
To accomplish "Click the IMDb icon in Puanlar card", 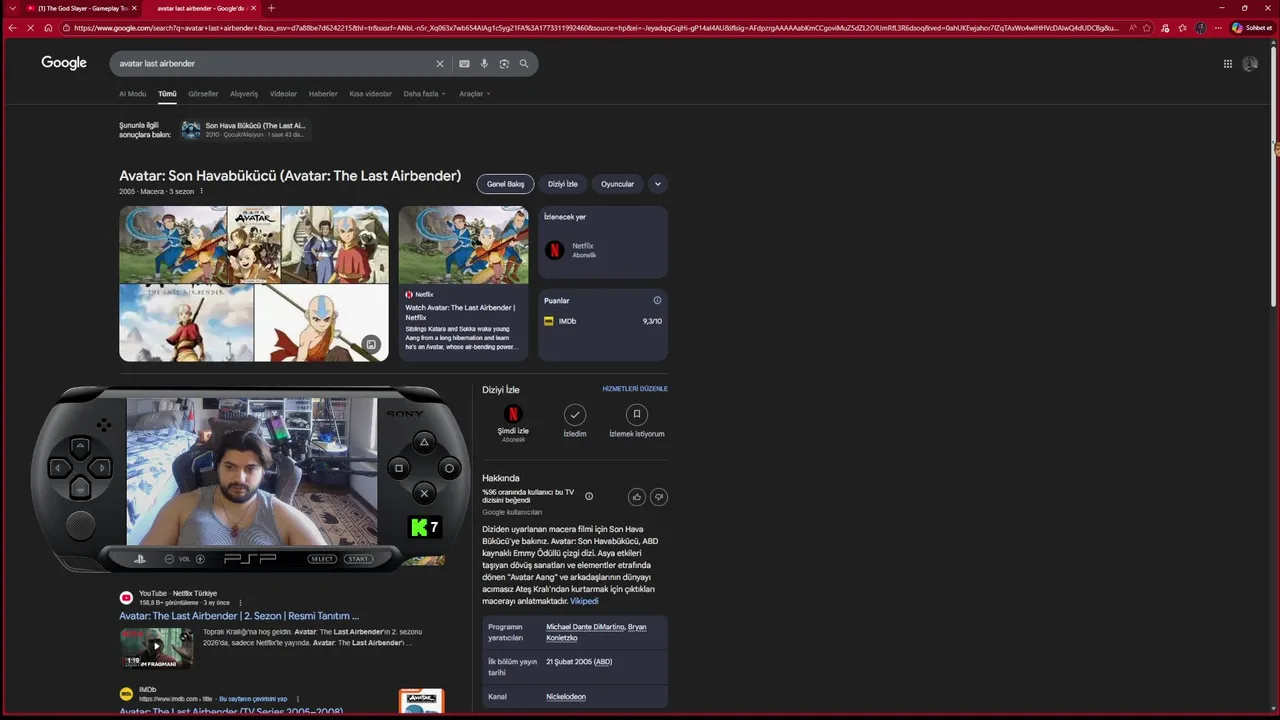I will coord(549,321).
